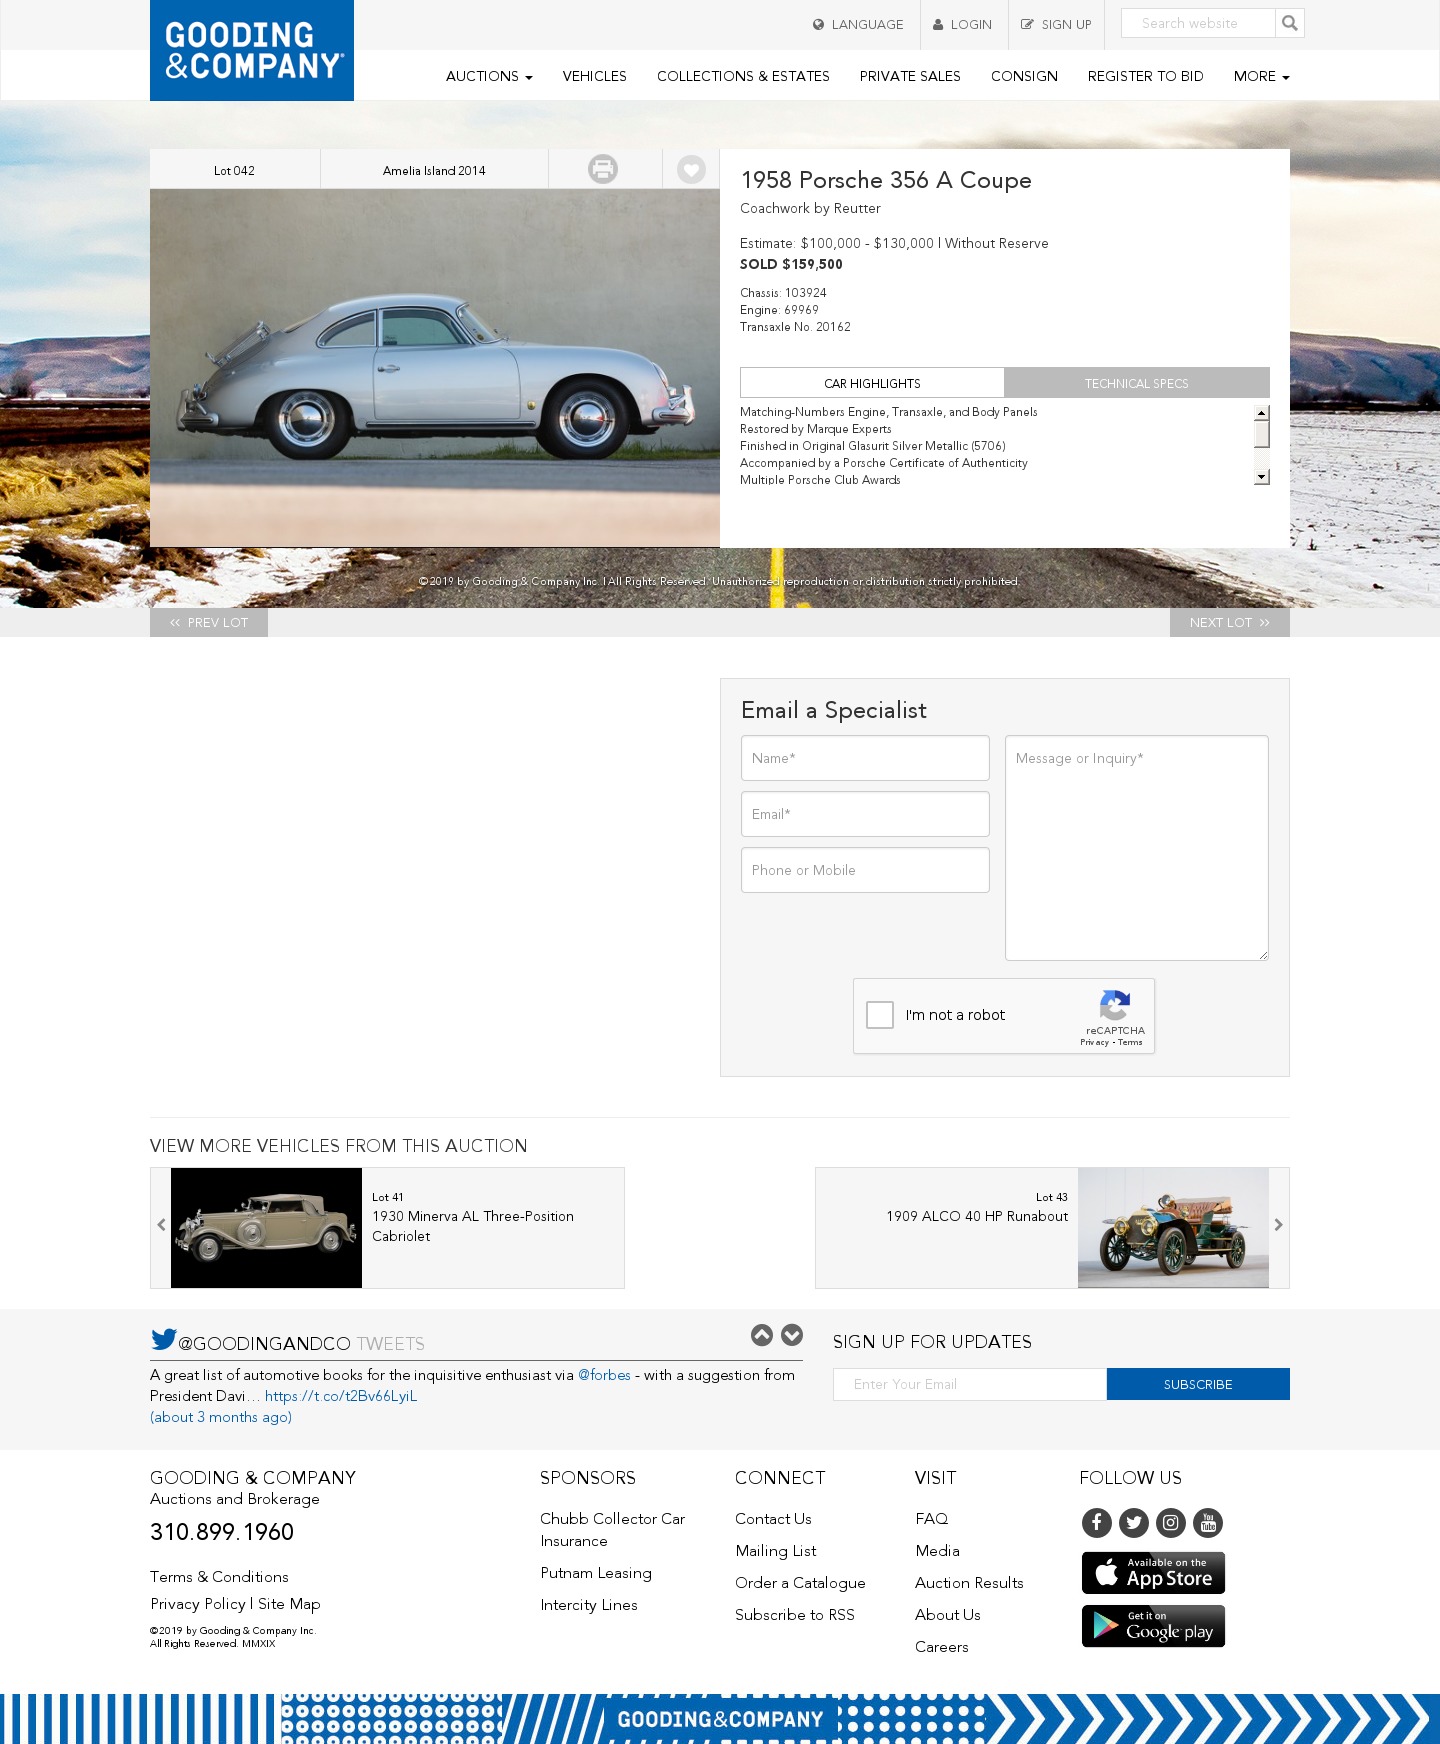Click the SUBSCRIBE button
1440x1744 pixels.
1198,1384
